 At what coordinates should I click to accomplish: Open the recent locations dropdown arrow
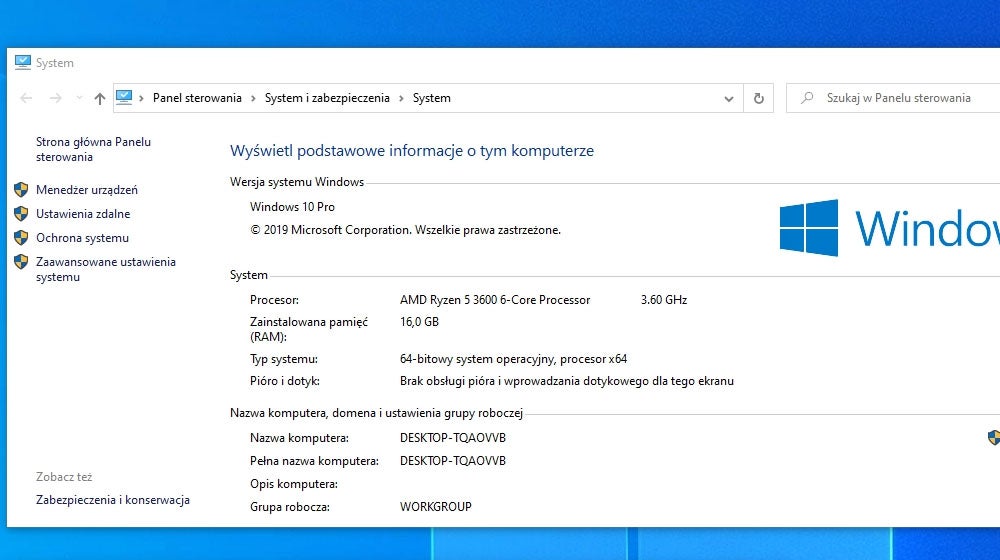(x=77, y=98)
